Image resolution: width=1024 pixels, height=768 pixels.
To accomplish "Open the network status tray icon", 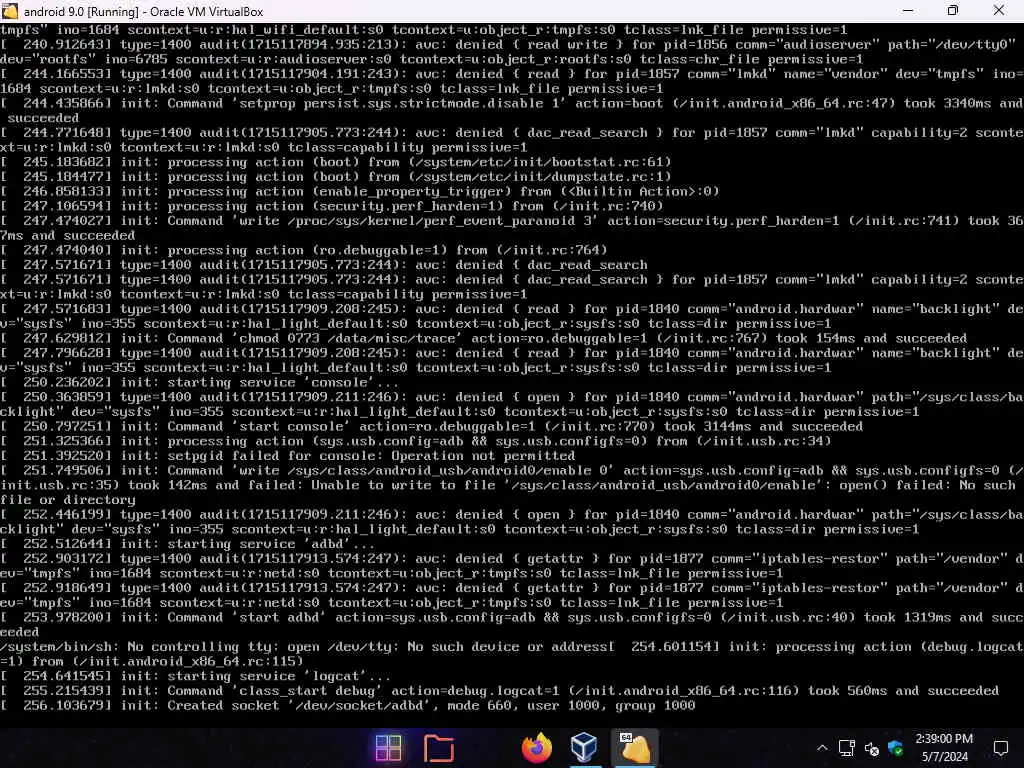I will [x=847, y=748].
